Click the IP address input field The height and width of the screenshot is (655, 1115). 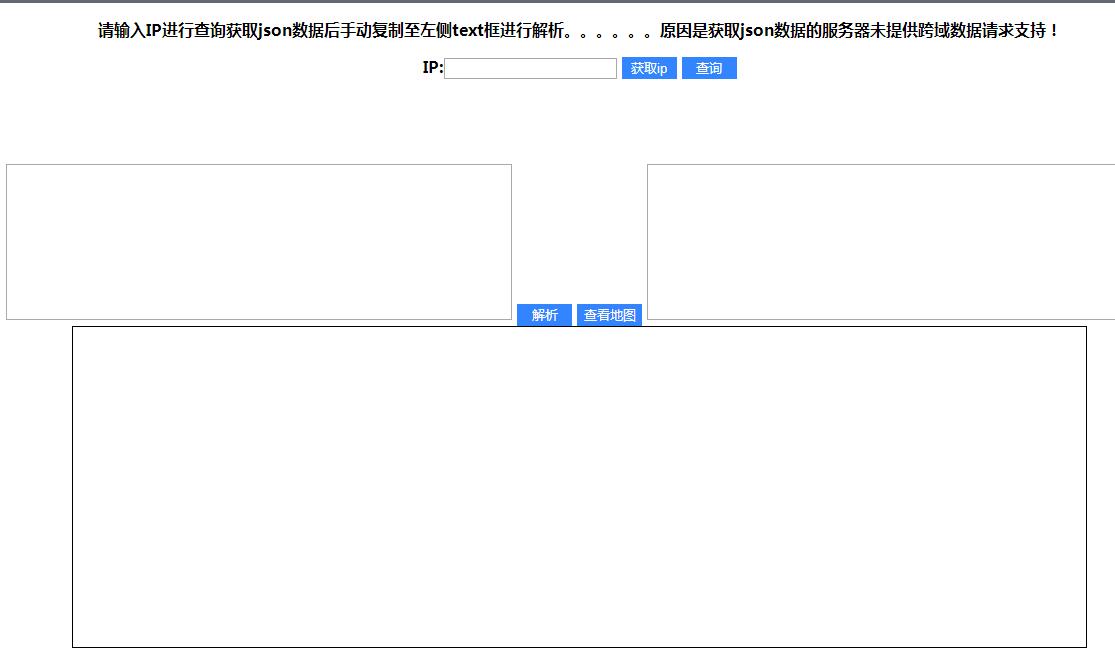(x=530, y=68)
